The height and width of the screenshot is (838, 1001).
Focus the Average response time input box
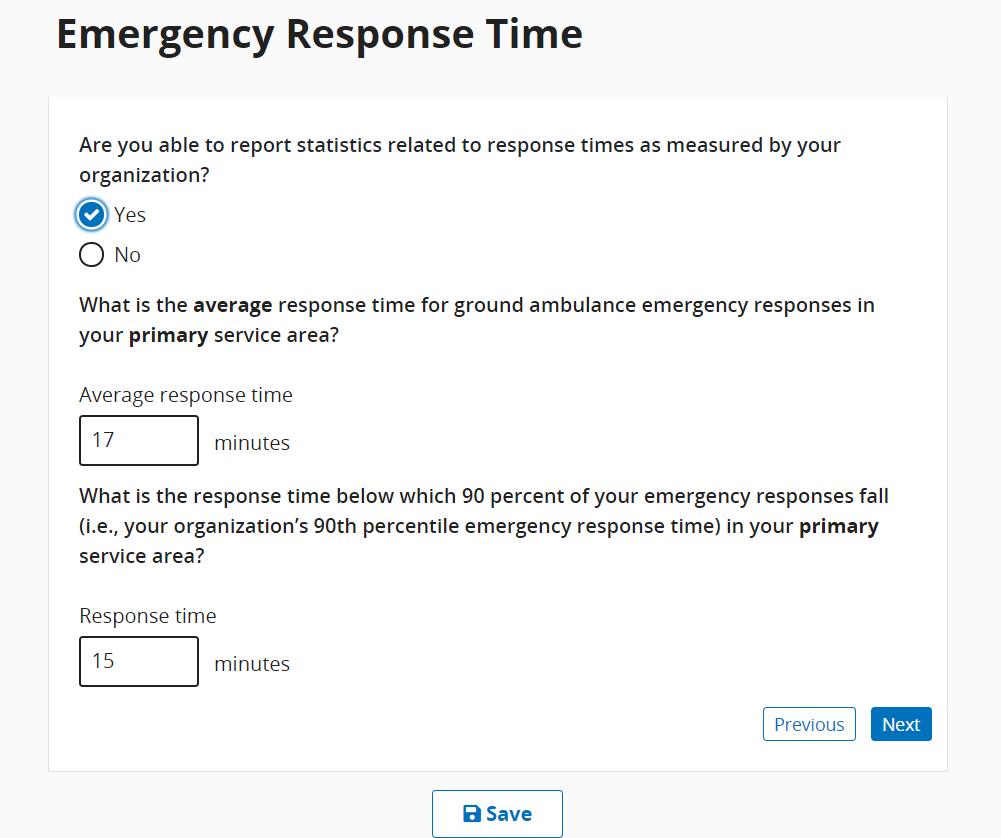(139, 441)
